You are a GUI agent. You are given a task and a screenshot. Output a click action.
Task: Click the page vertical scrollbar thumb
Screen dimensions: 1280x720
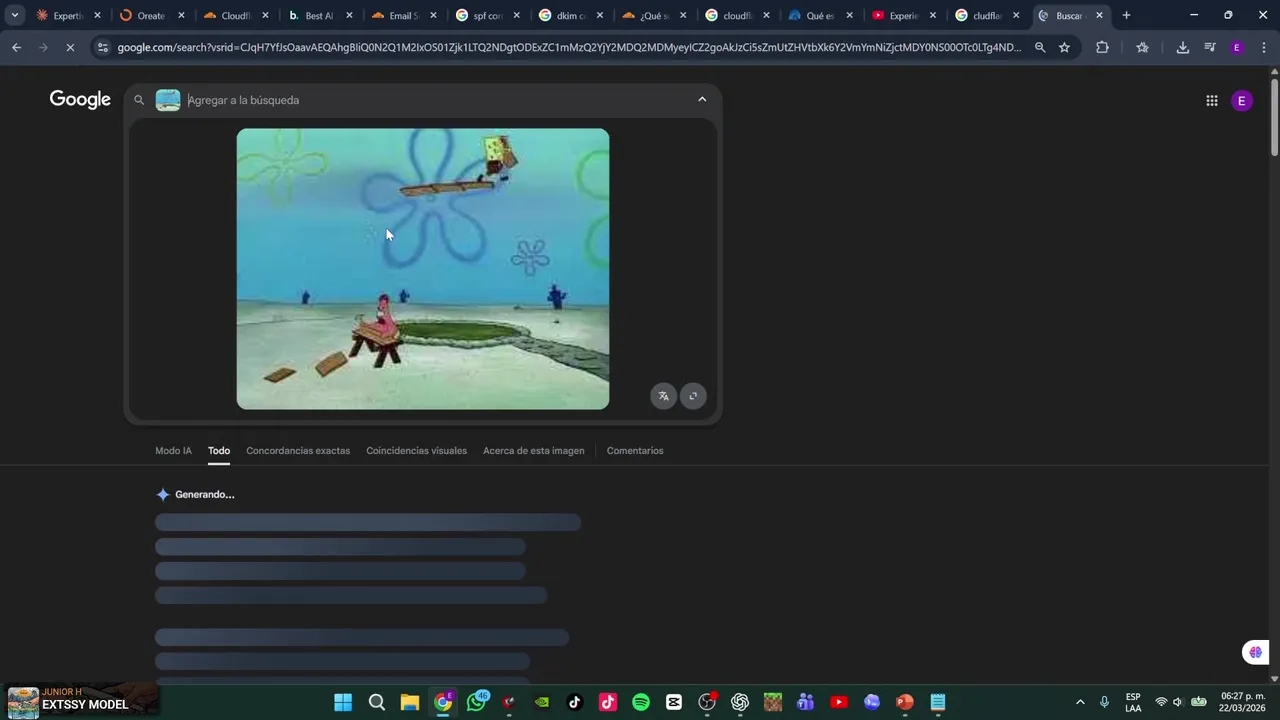point(1274,117)
